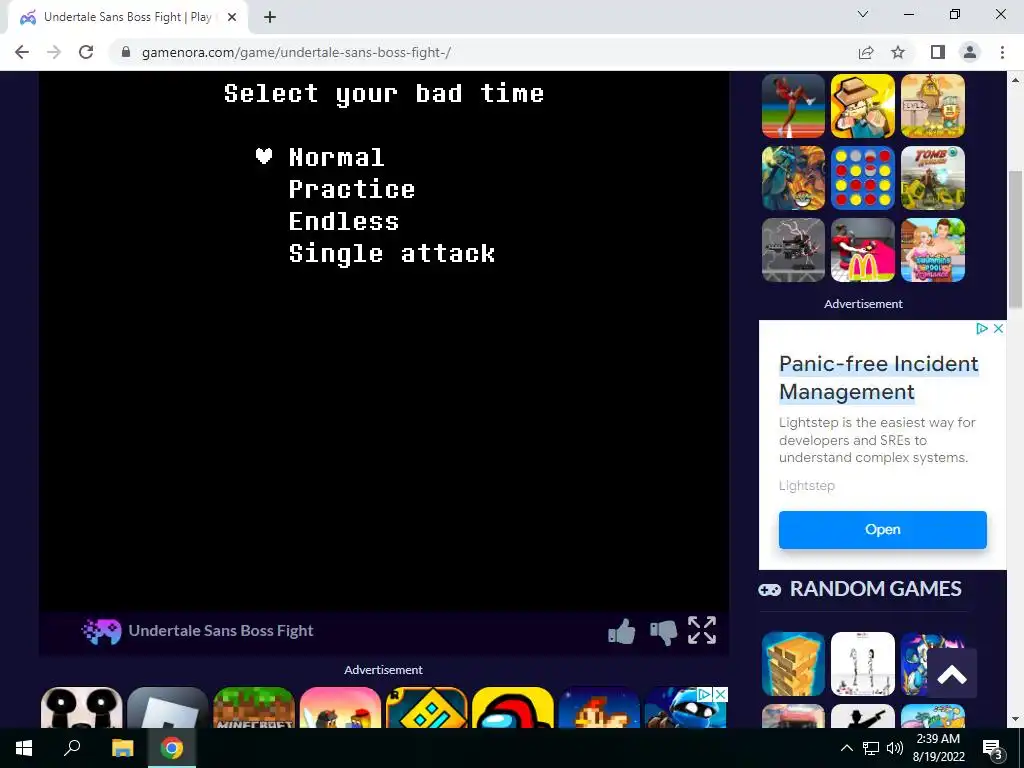Click the share page icon in address bar
The height and width of the screenshot is (768, 1024).
click(x=866, y=52)
